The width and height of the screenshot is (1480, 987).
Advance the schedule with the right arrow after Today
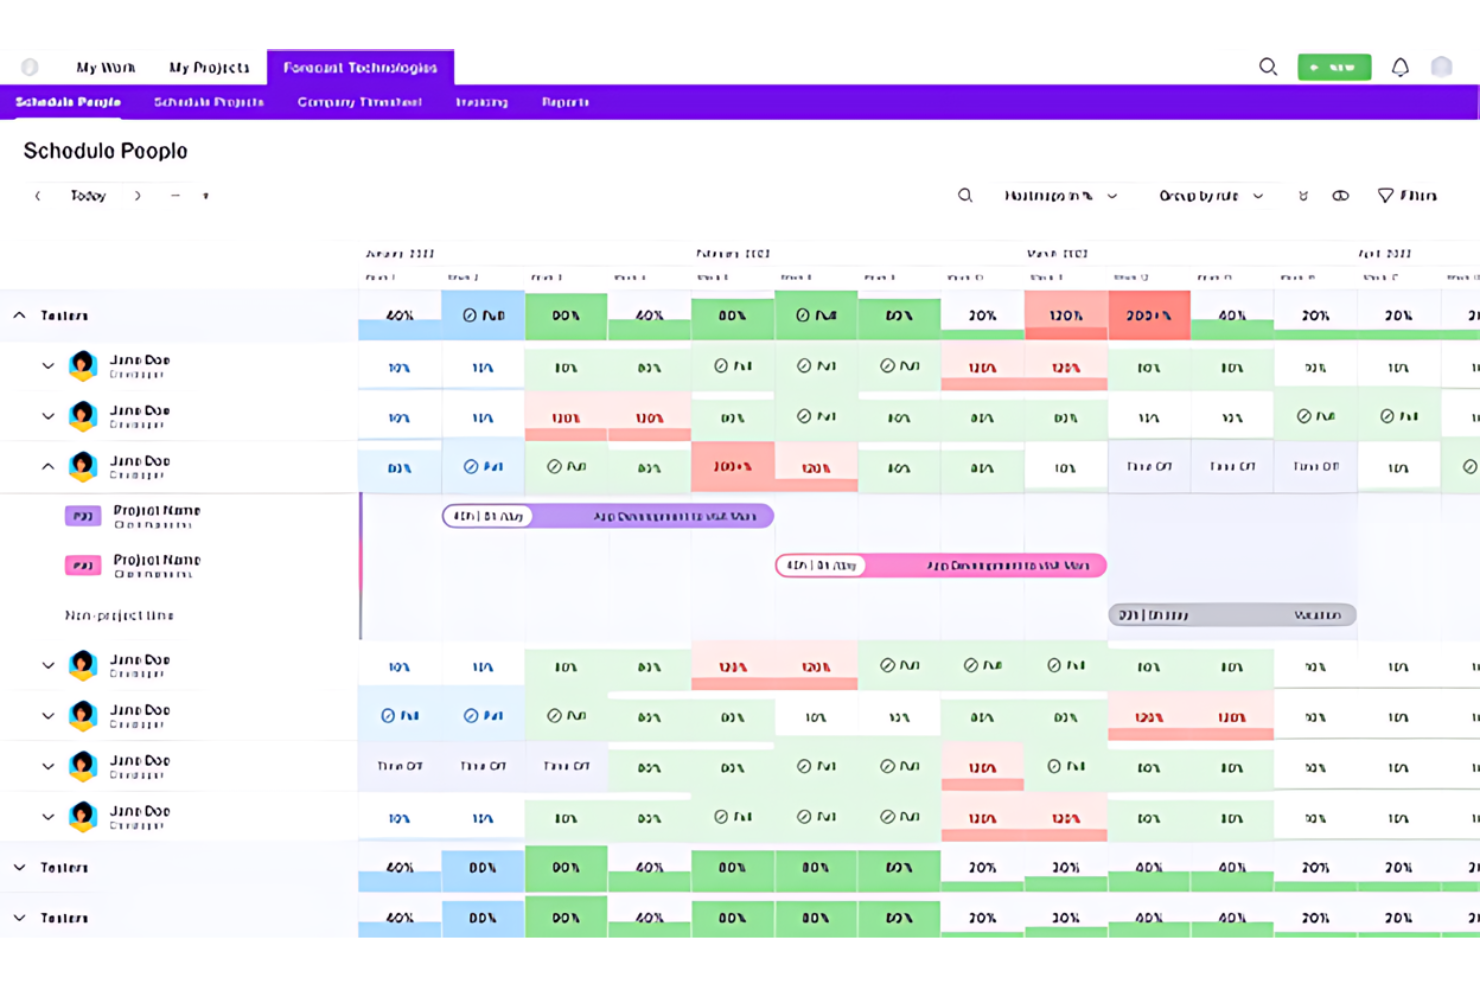point(138,196)
